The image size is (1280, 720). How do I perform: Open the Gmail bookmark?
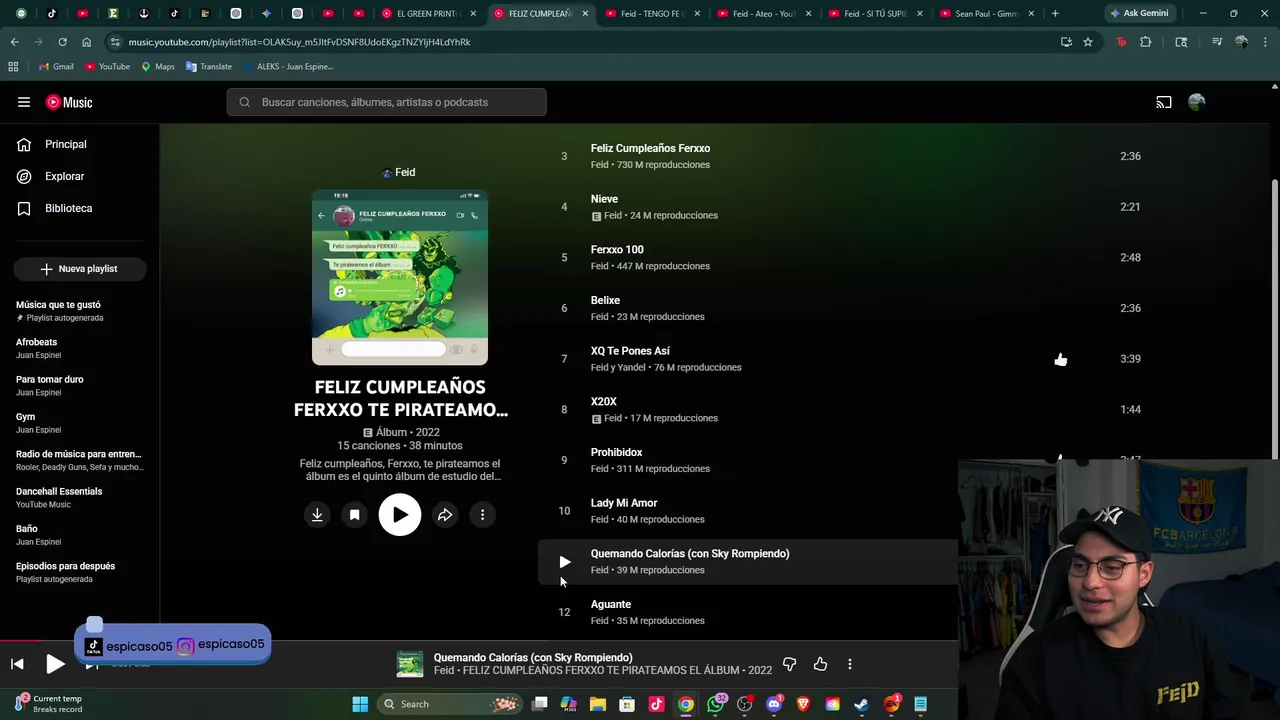click(56, 66)
